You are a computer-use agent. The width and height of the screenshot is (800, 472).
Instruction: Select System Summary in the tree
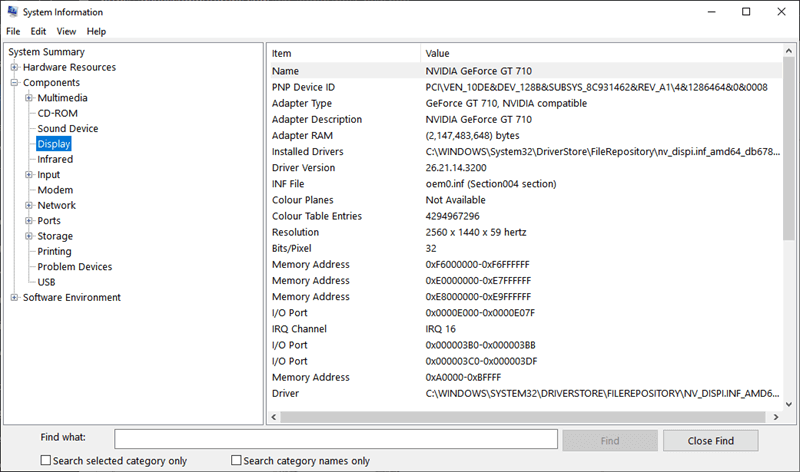46,52
